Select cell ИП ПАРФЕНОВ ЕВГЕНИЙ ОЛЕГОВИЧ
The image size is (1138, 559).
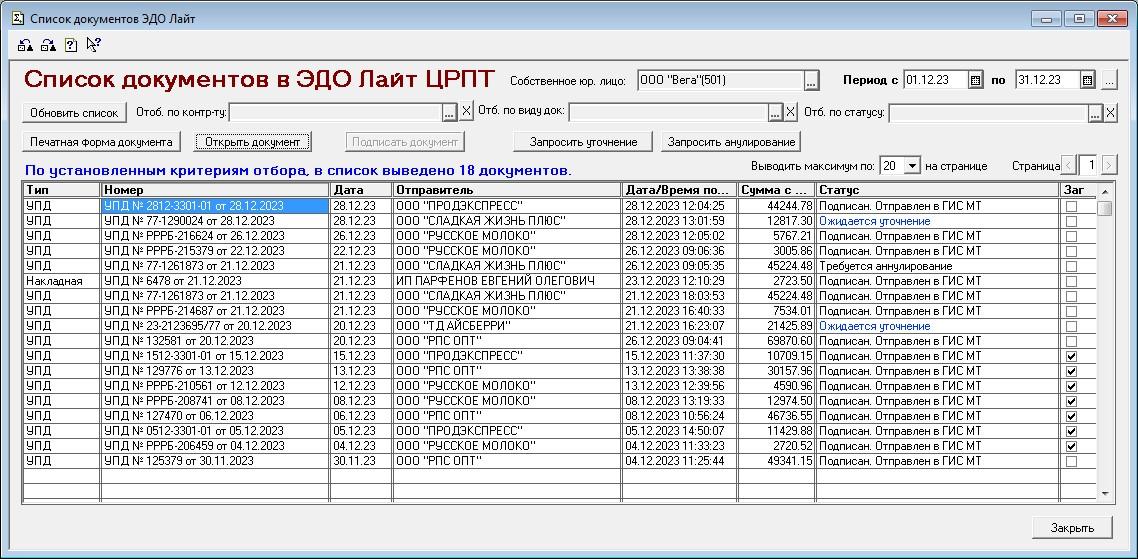507,281
